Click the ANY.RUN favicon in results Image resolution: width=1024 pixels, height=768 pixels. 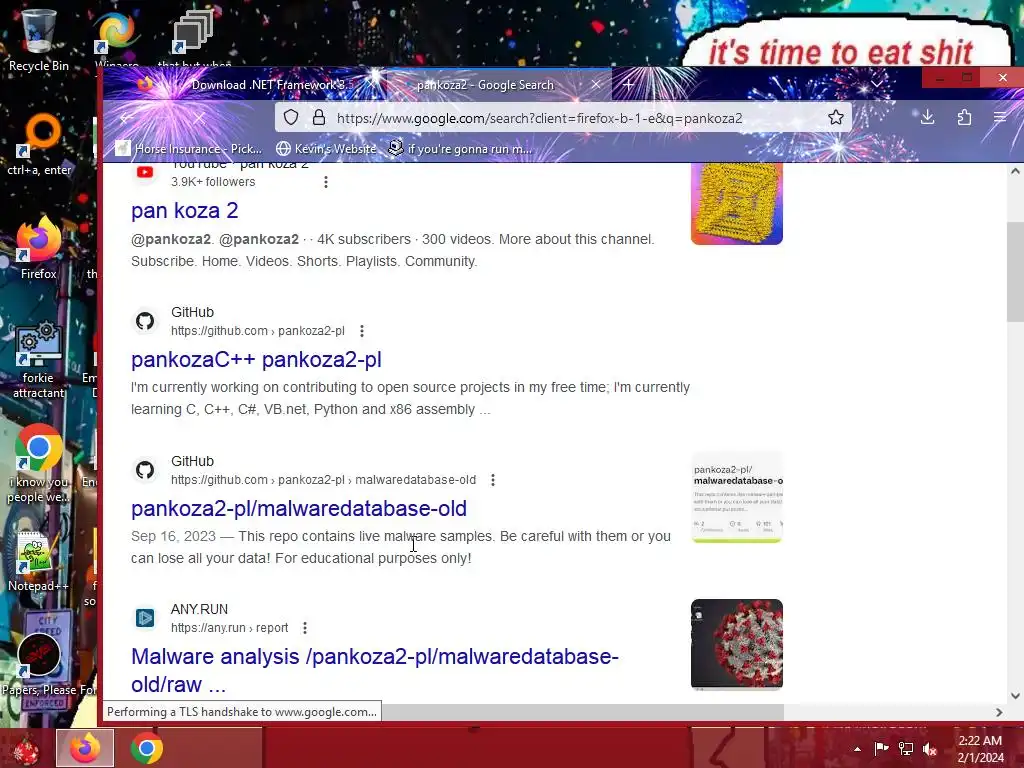(x=145, y=618)
